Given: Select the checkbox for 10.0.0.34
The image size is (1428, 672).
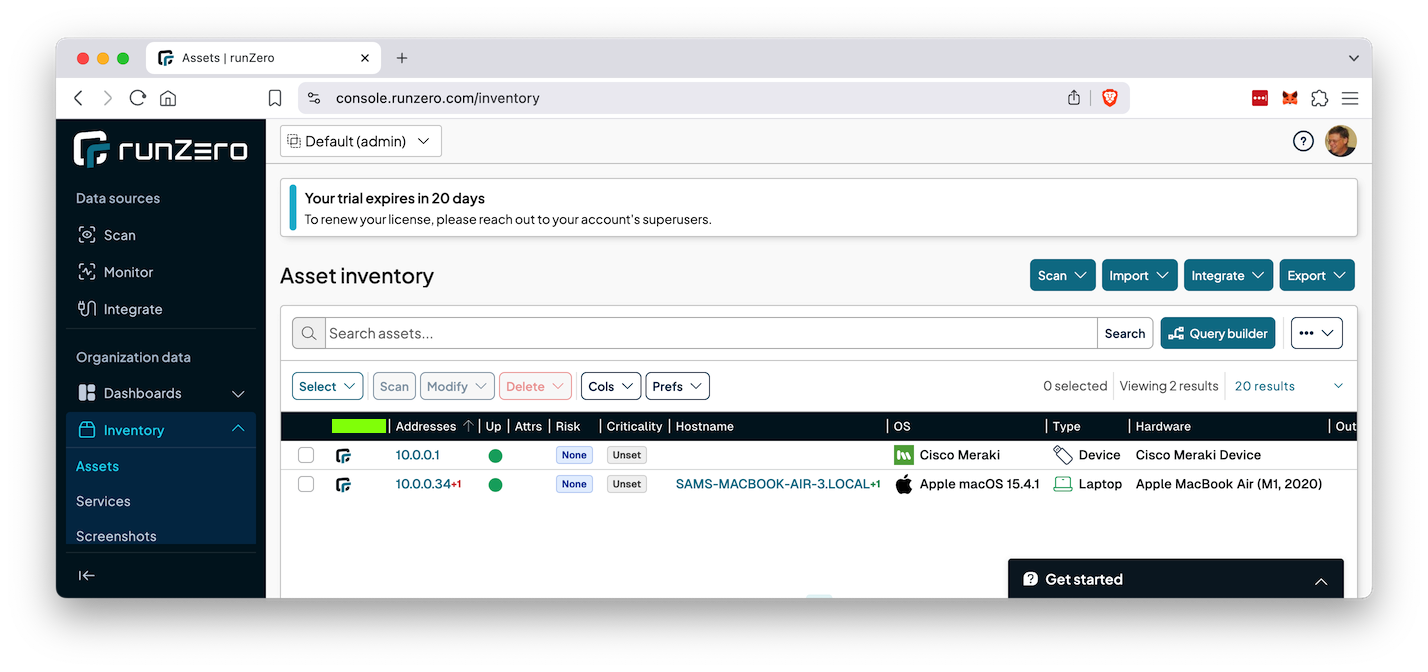Looking at the screenshot, I should click(x=306, y=484).
